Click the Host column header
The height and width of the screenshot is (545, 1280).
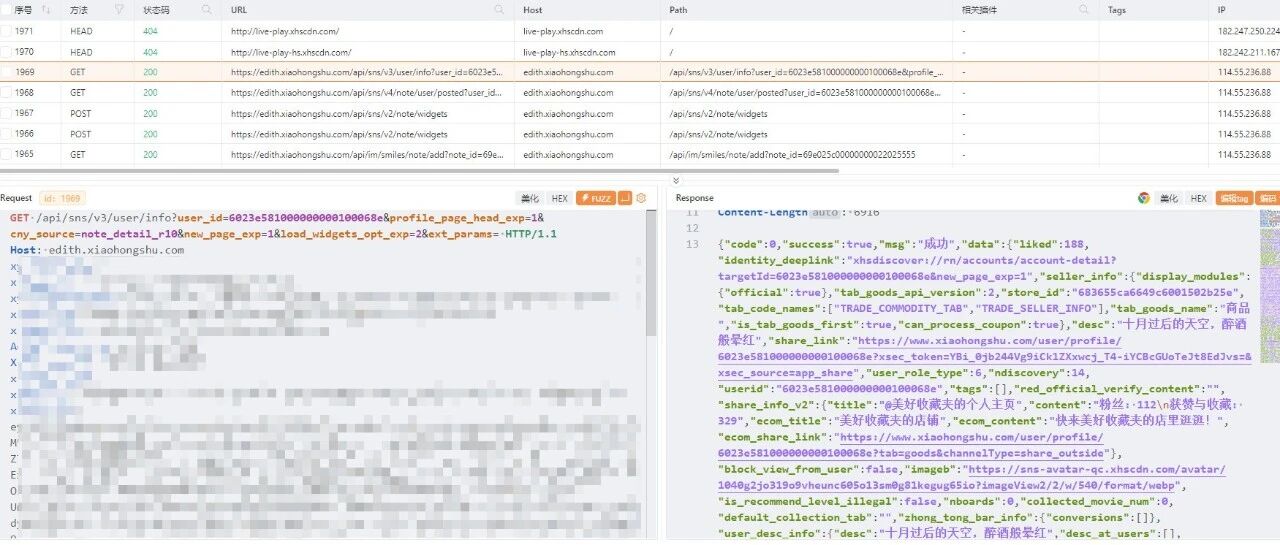coord(533,9)
